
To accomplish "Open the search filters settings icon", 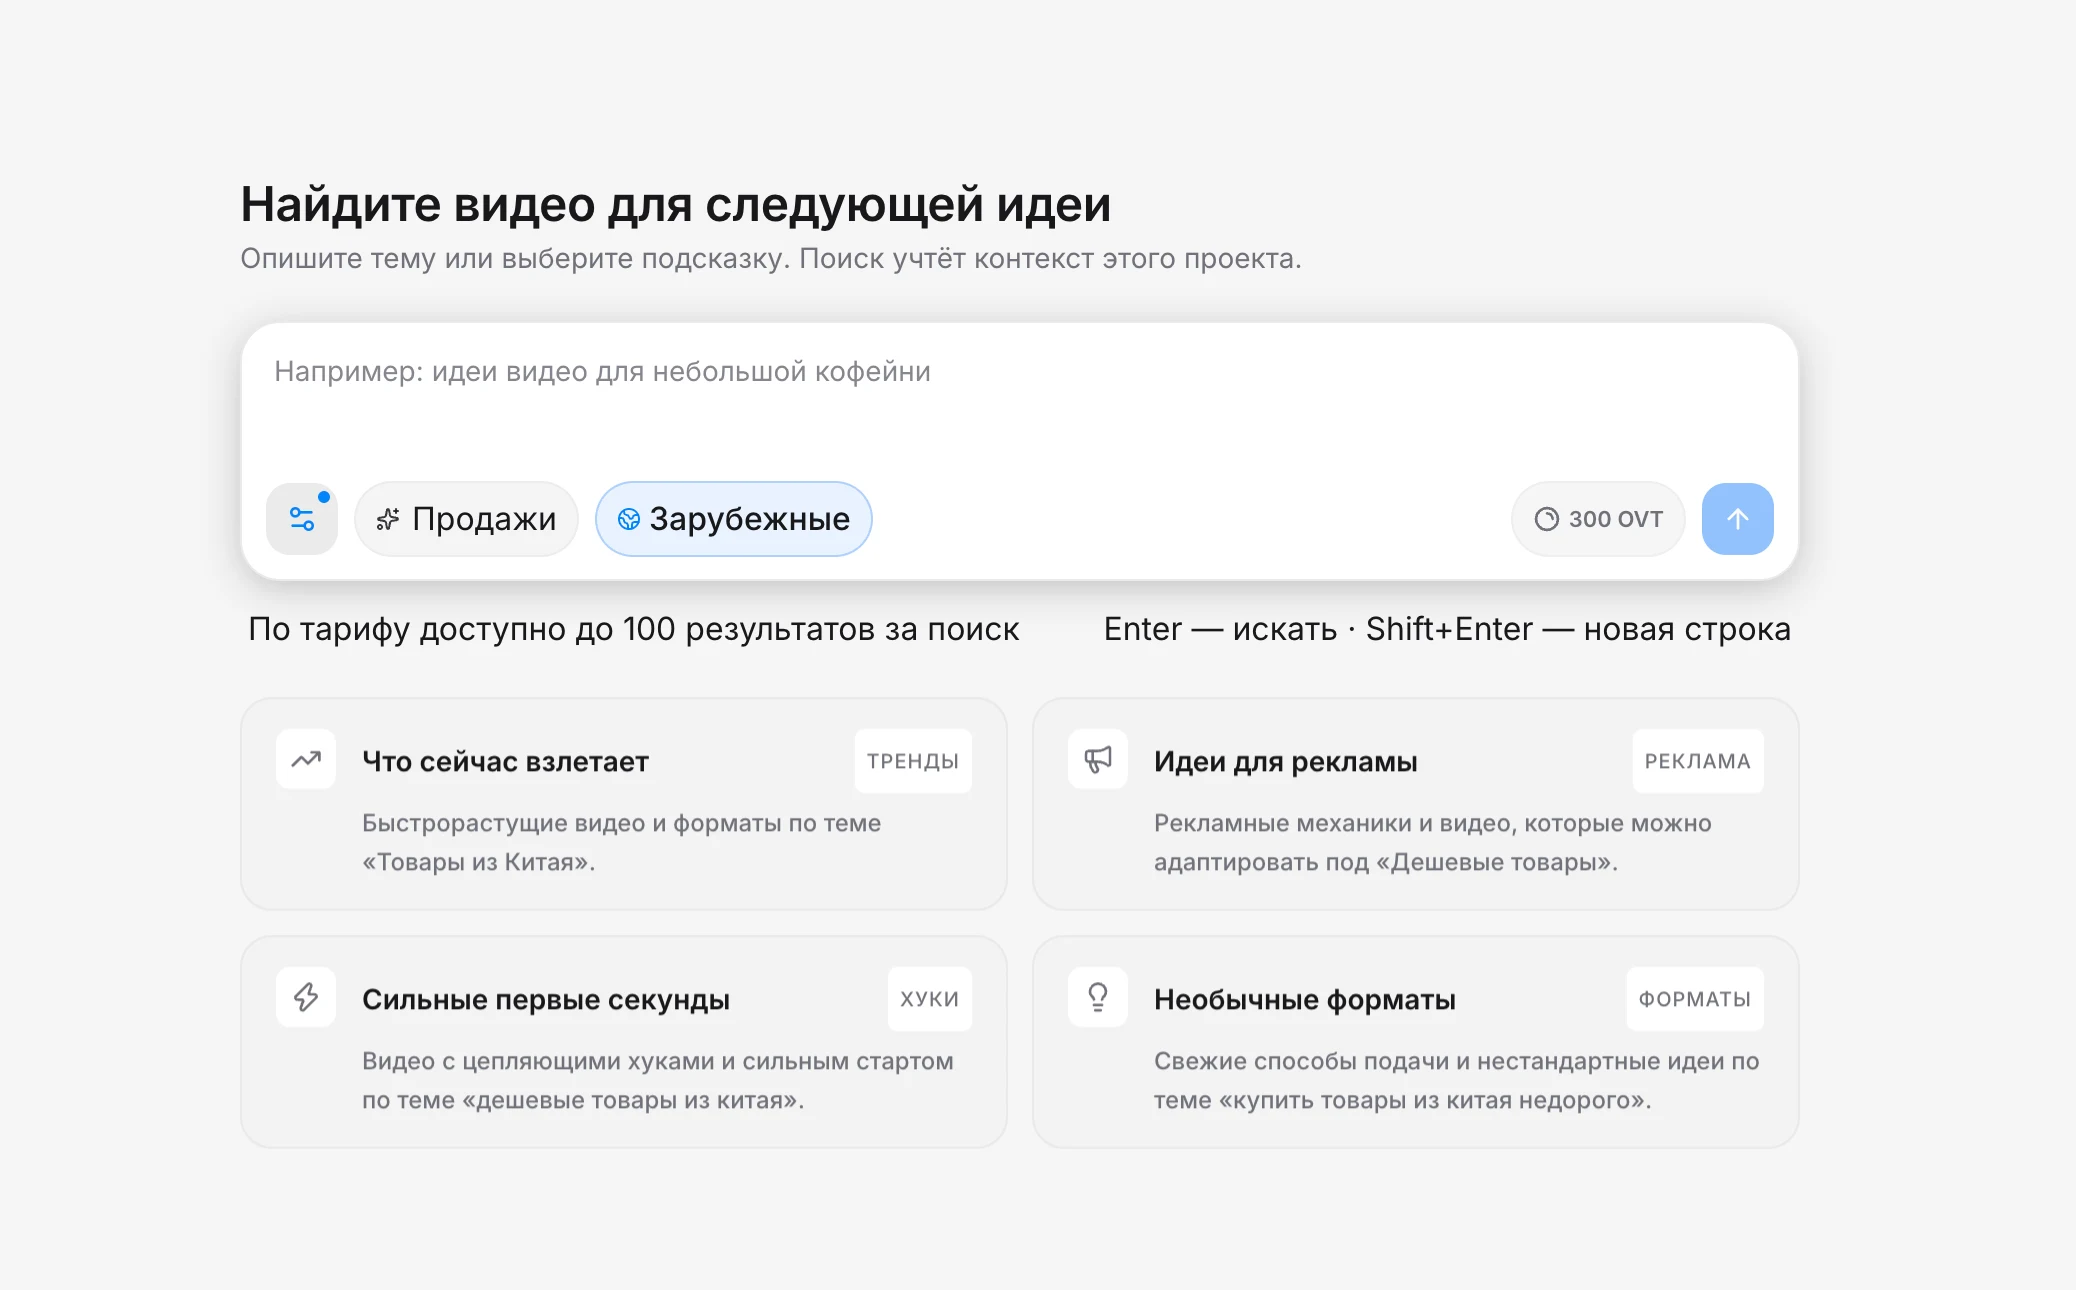I will pos(302,519).
